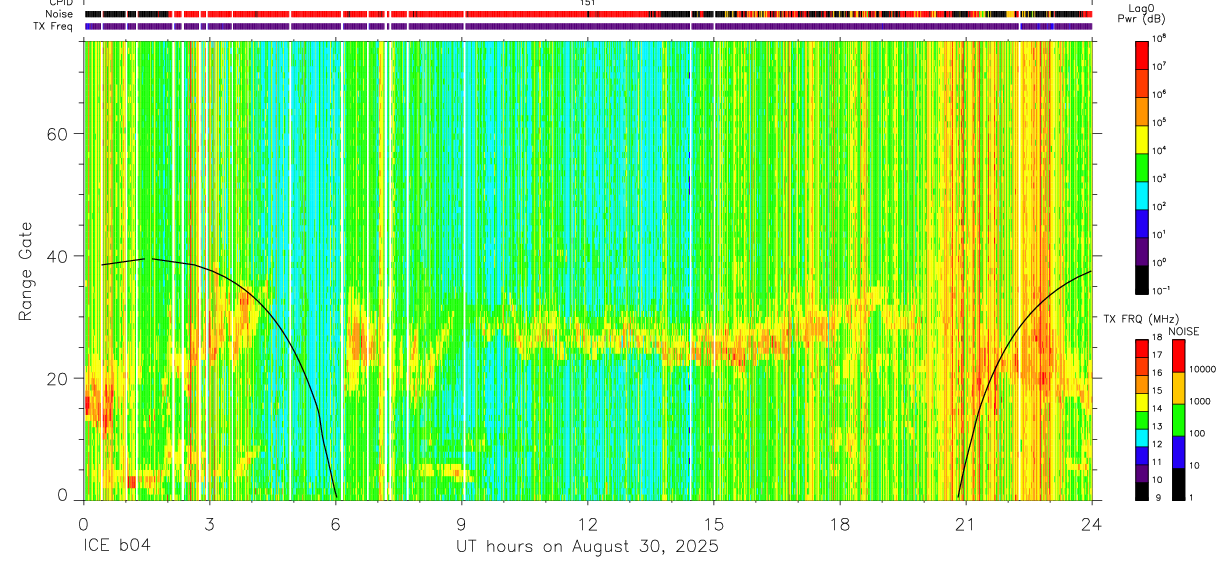Pick the red top segment of the TX FRQ colorbar
1228x567 pixels.
(x=1142, y=348)
